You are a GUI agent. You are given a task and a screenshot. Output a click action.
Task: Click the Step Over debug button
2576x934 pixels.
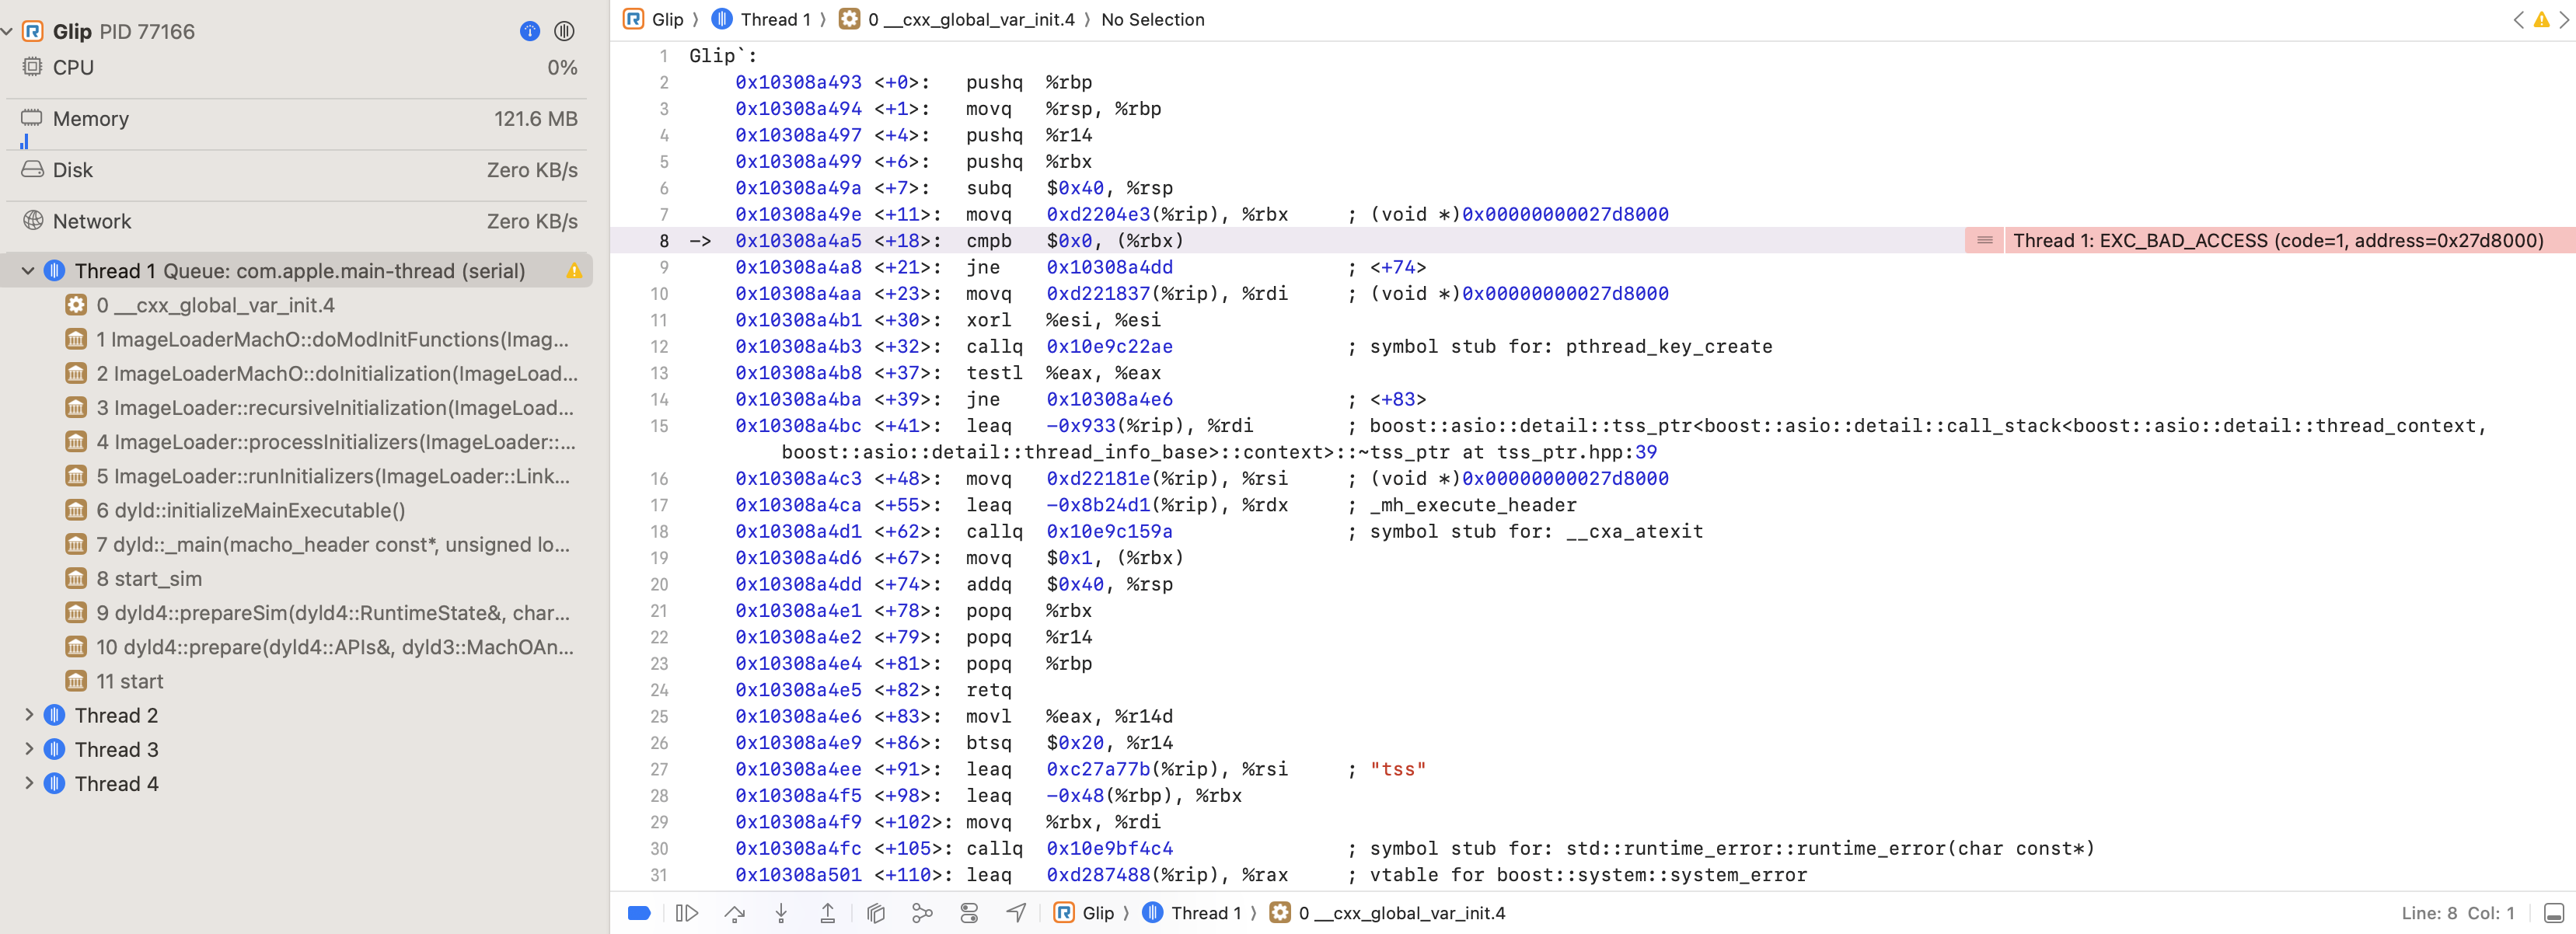coord(735,913)
